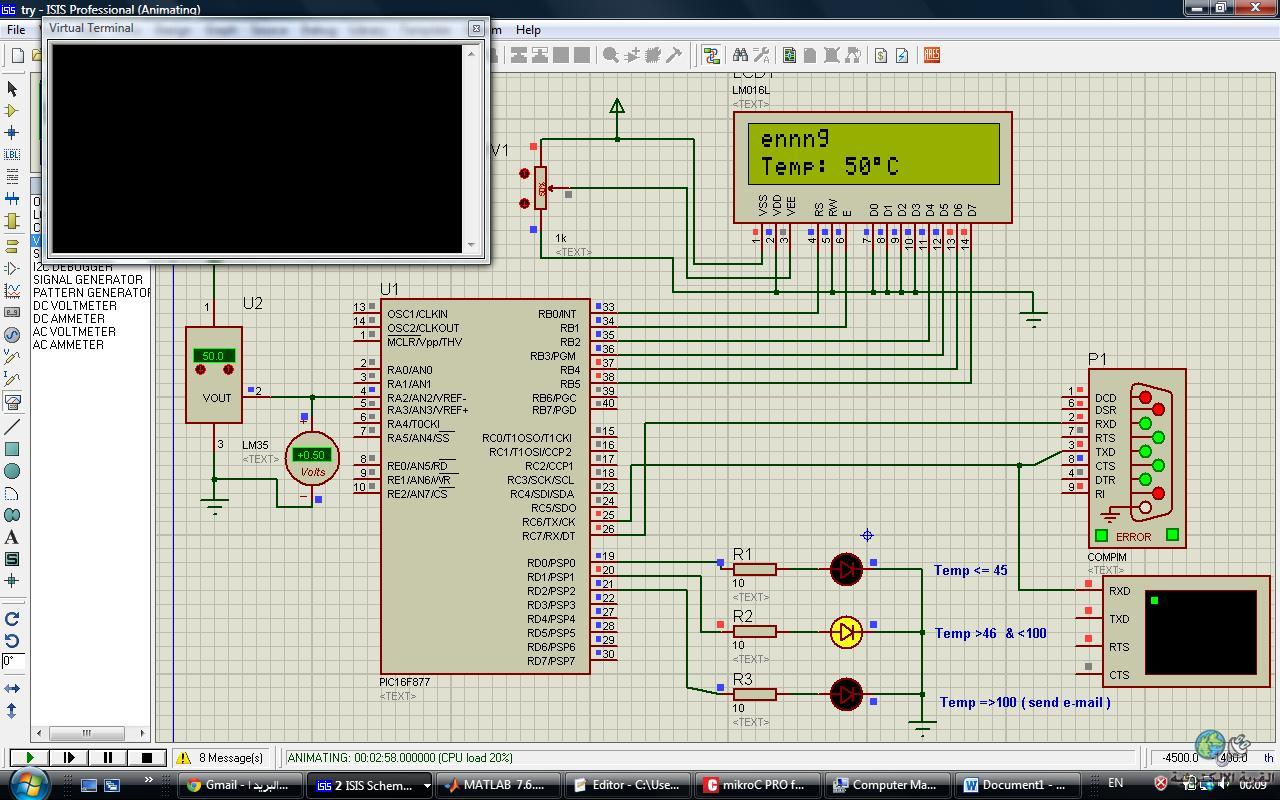Open the 8 Message(s) simulation log
Viewport: 1280px width, 800px height.
click(222, 758)
